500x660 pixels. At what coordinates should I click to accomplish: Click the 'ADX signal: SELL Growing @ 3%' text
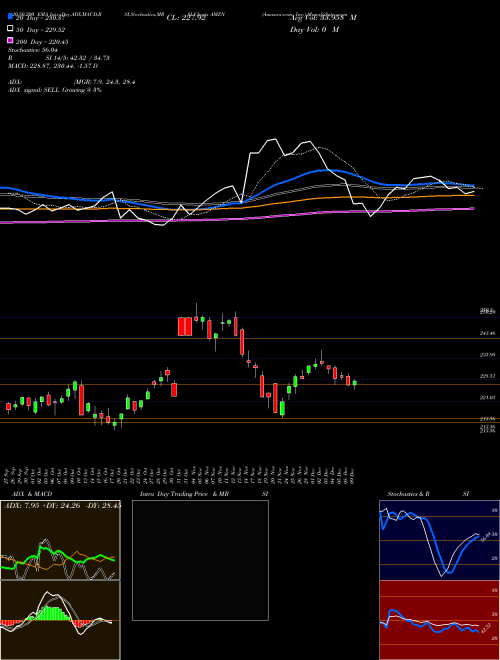[x=55, y=90]
